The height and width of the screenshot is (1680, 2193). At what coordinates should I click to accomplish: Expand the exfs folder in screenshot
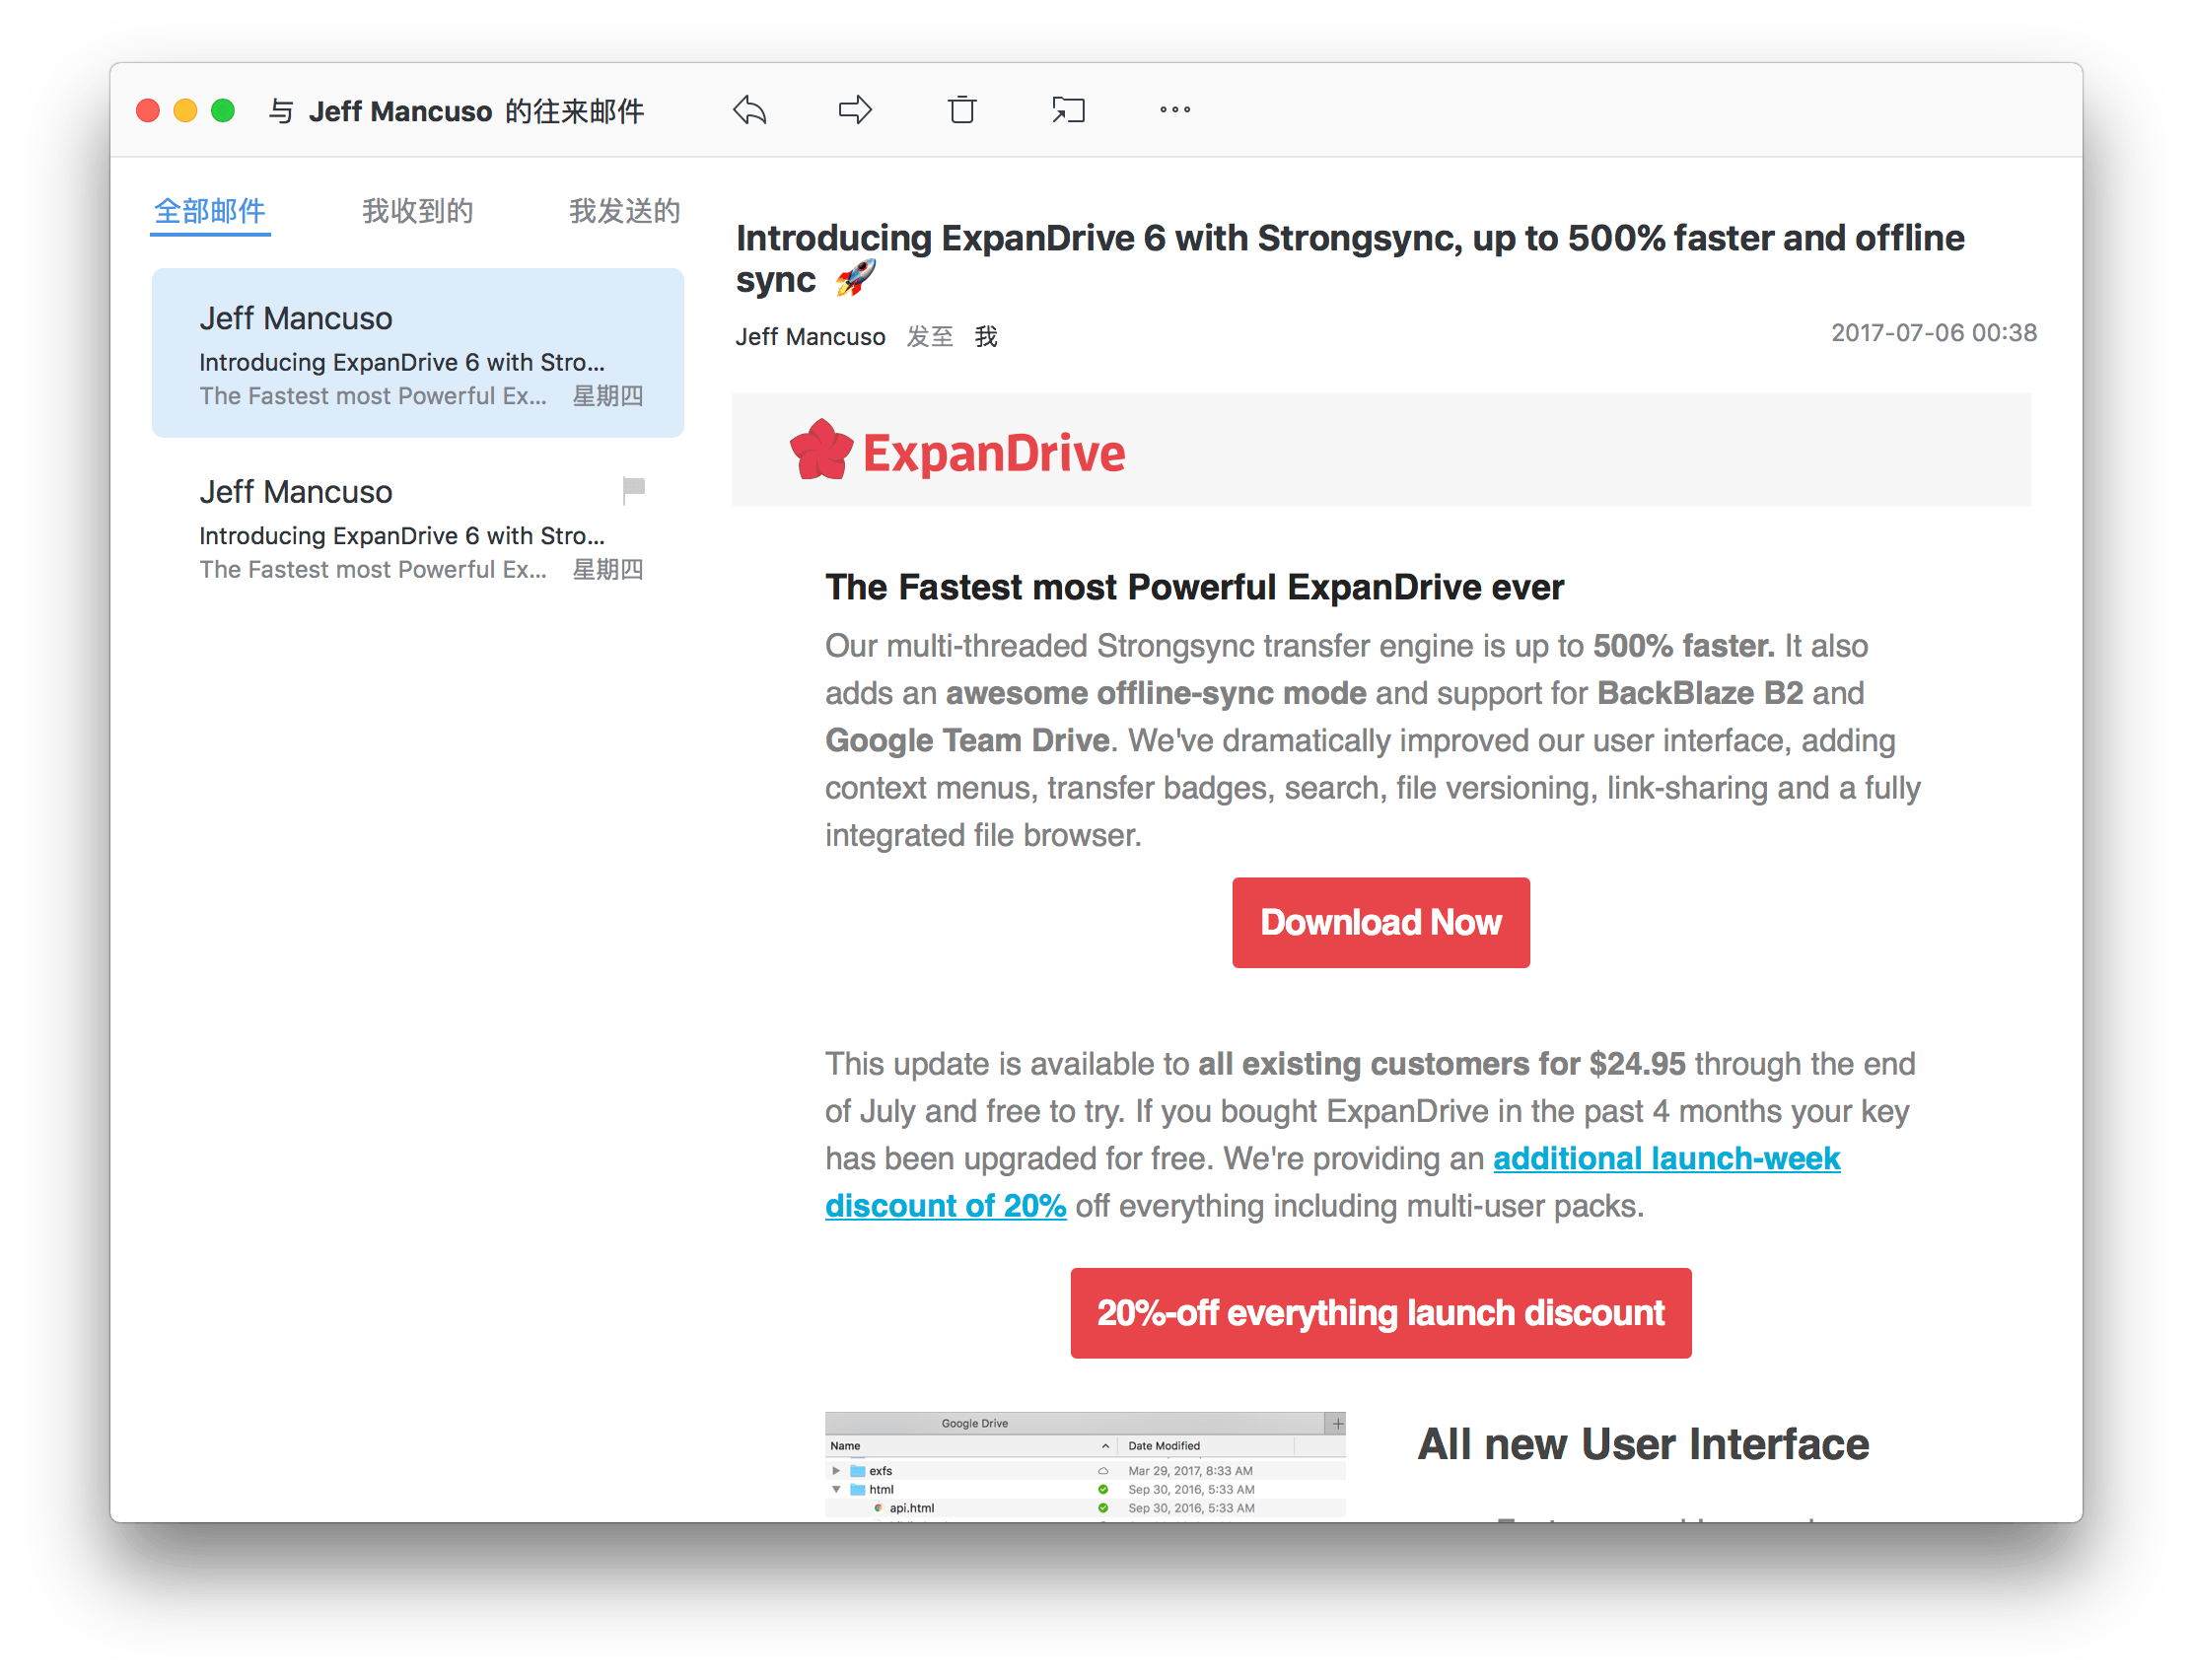coord(836,1471)
